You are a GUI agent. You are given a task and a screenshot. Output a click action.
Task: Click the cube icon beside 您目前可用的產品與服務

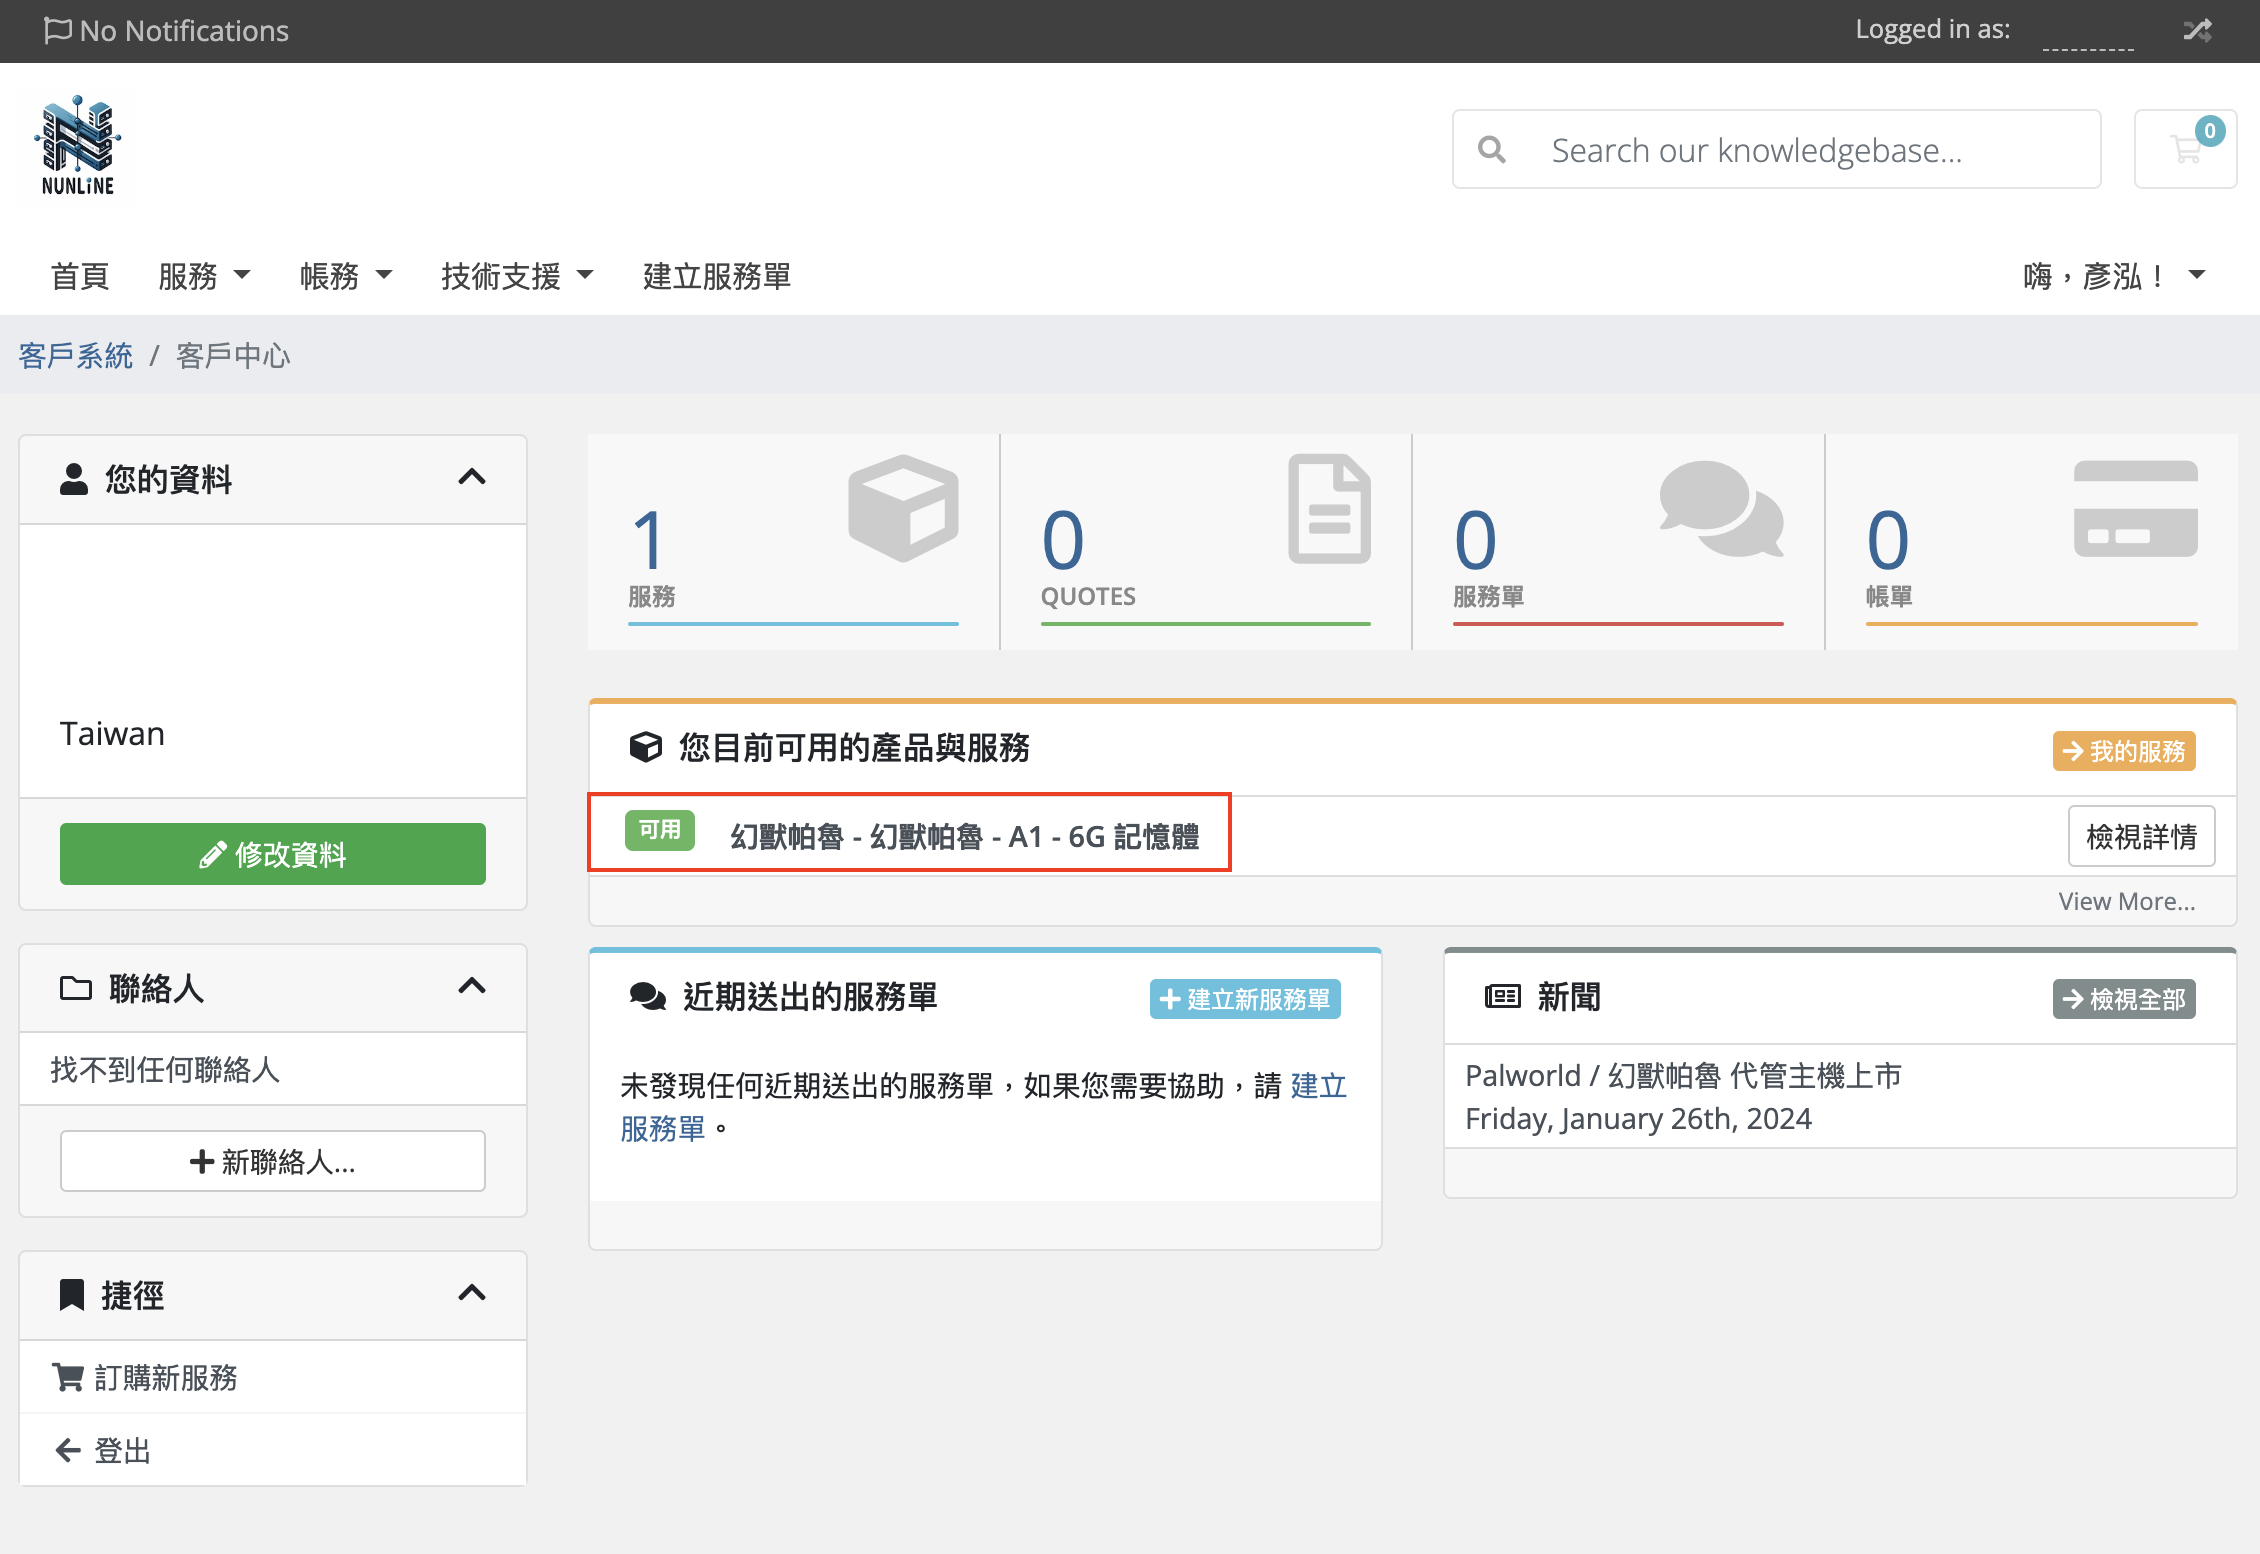[646, 747]
